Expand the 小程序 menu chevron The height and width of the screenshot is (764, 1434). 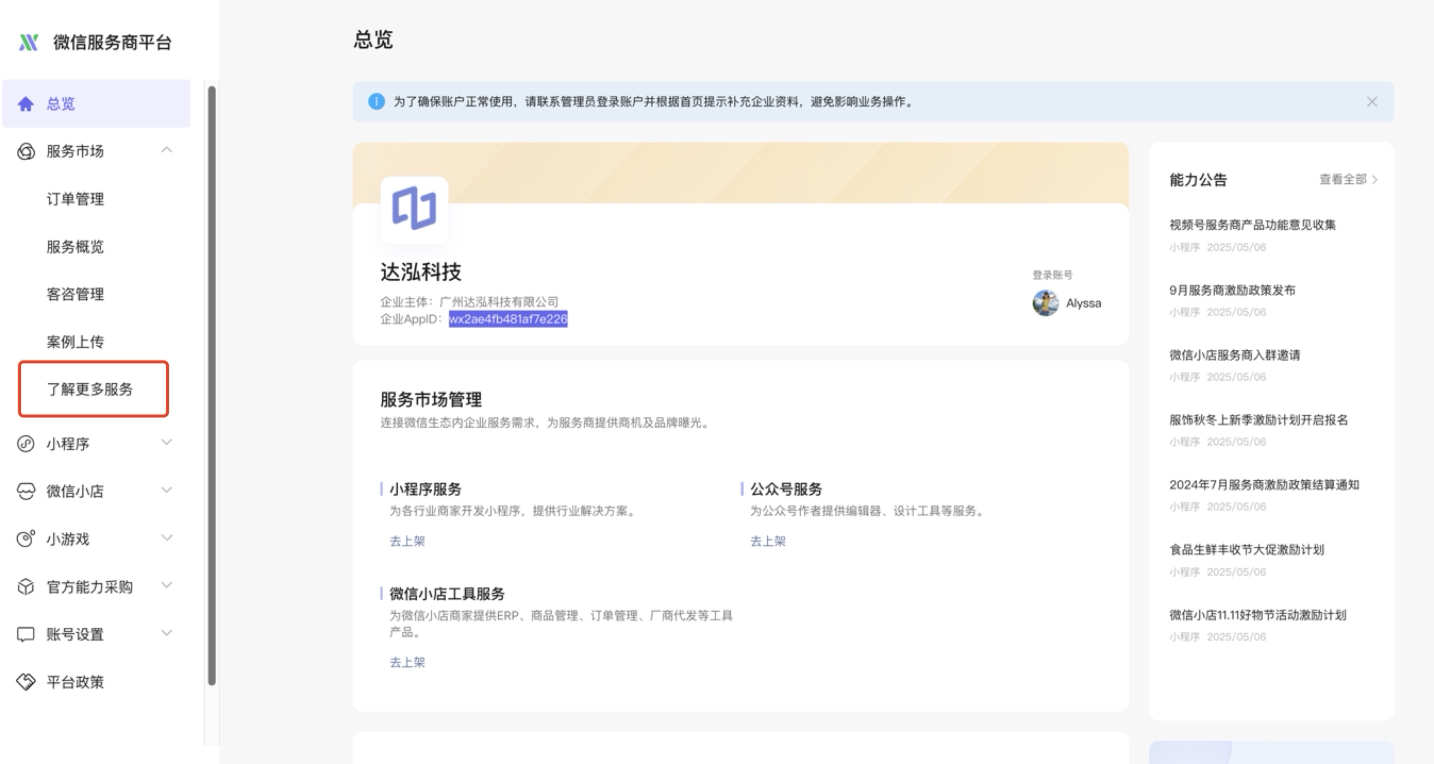tap(167, 443)
